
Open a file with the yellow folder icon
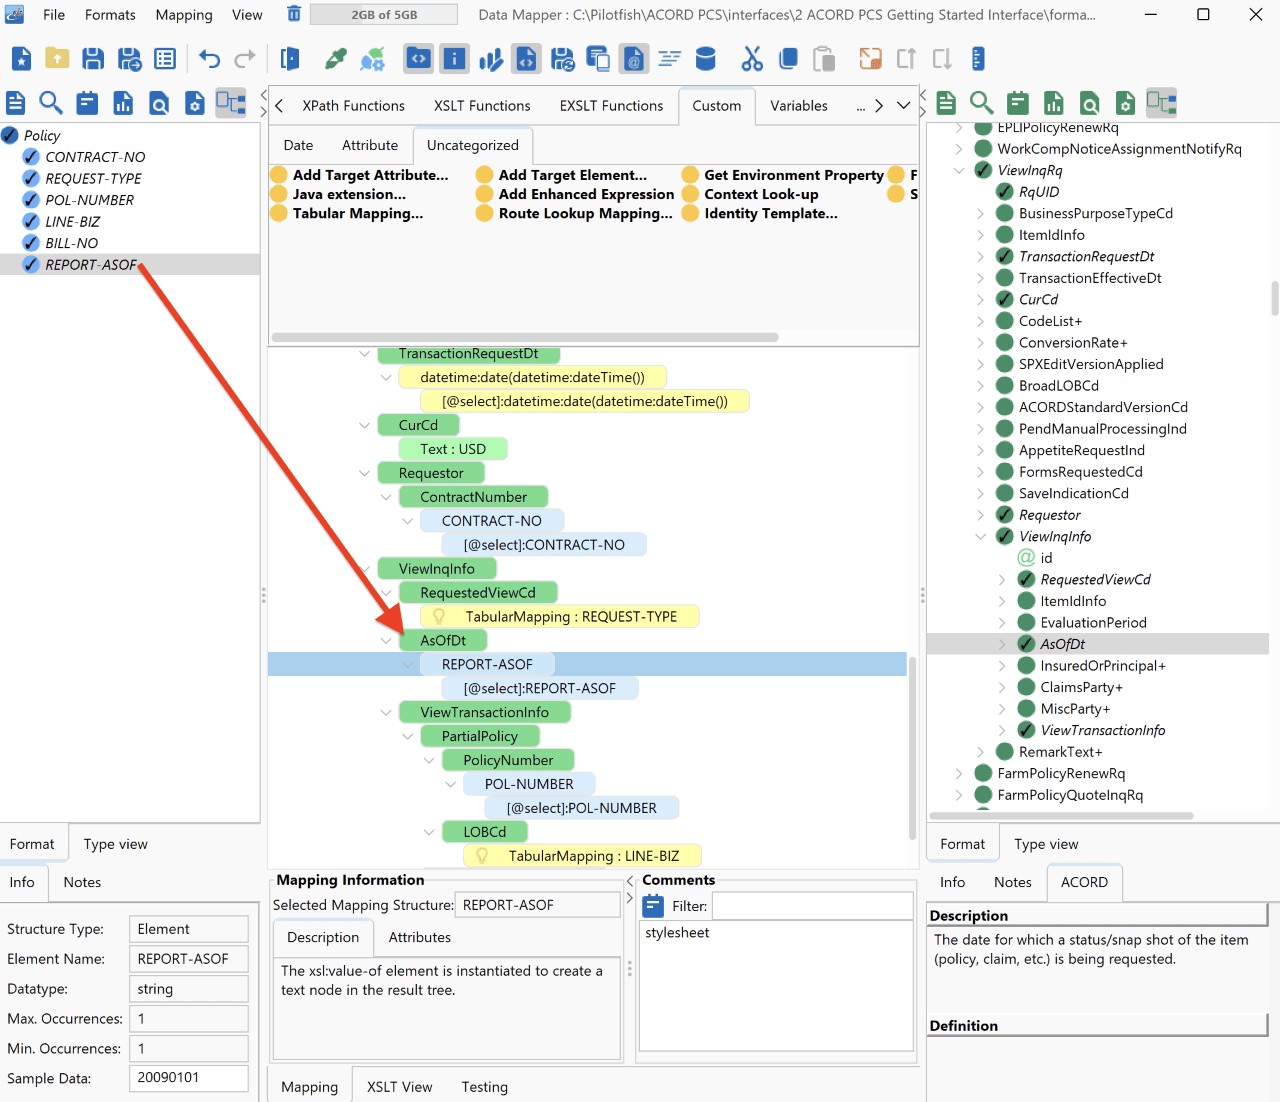[x=57, y=59]
